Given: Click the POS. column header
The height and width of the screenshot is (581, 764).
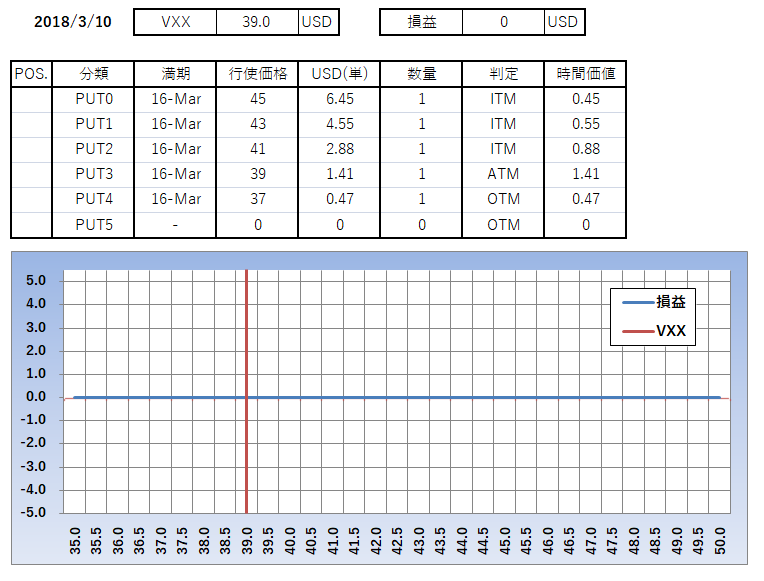Looking at the screenshot, I should [31, 74].
